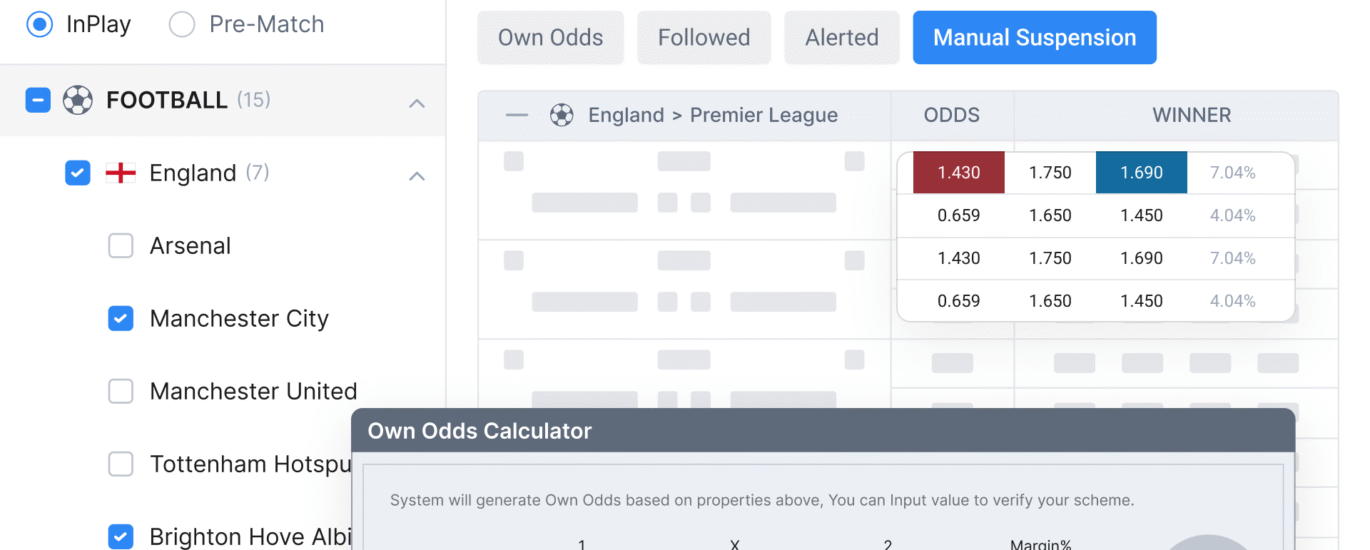This screenshot has height=550, width=1370.
Task: Click the red 1.430 odds cell
Action: tap(958, 173)
